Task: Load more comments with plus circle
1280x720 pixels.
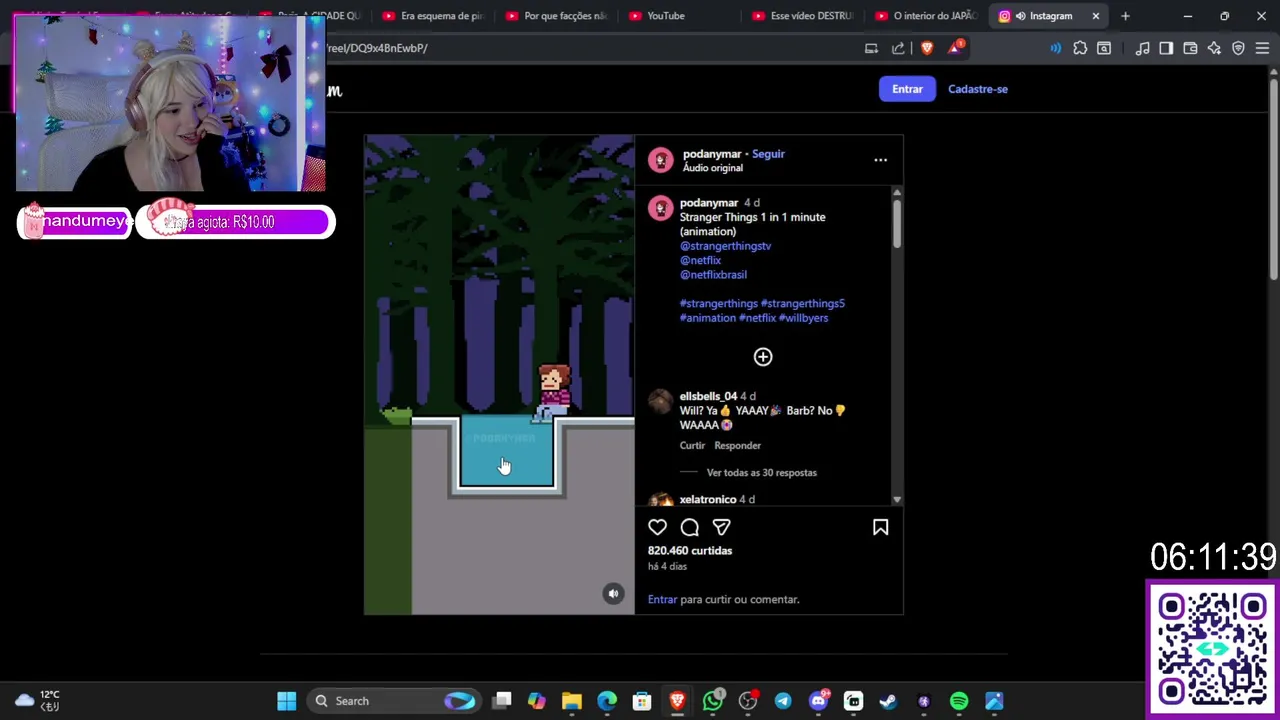Action: (x=763, y=357)
